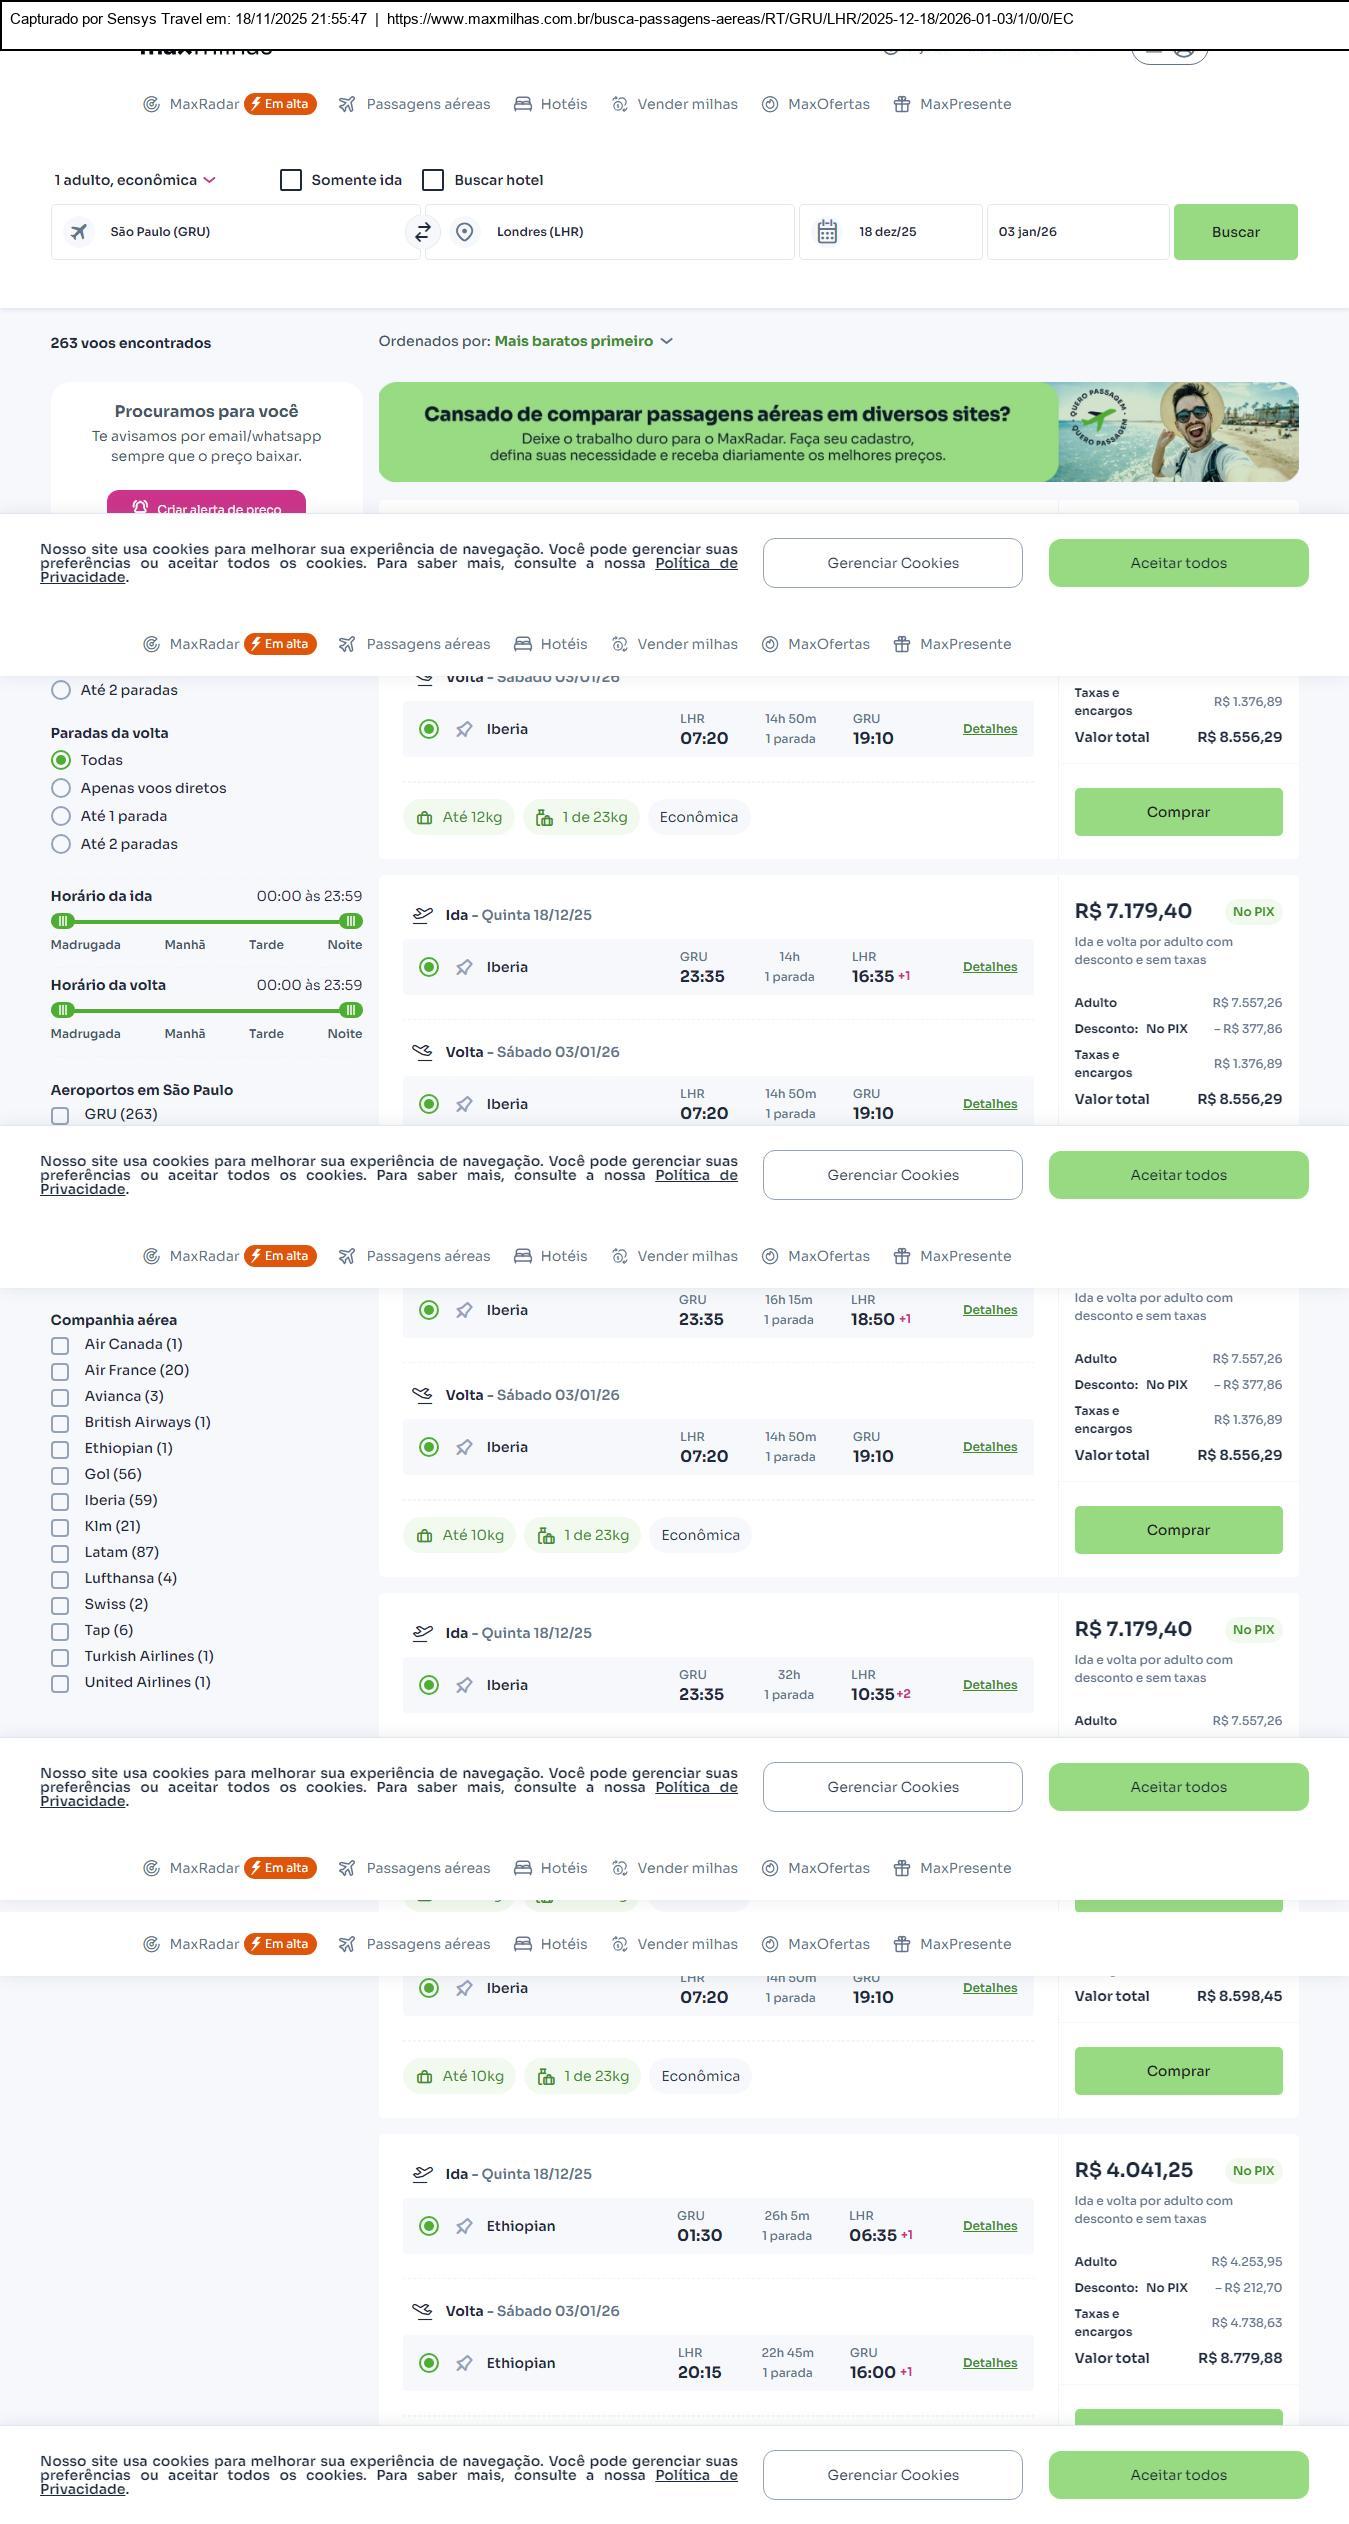Check the Somente ida checkbox

click(291, 180)
